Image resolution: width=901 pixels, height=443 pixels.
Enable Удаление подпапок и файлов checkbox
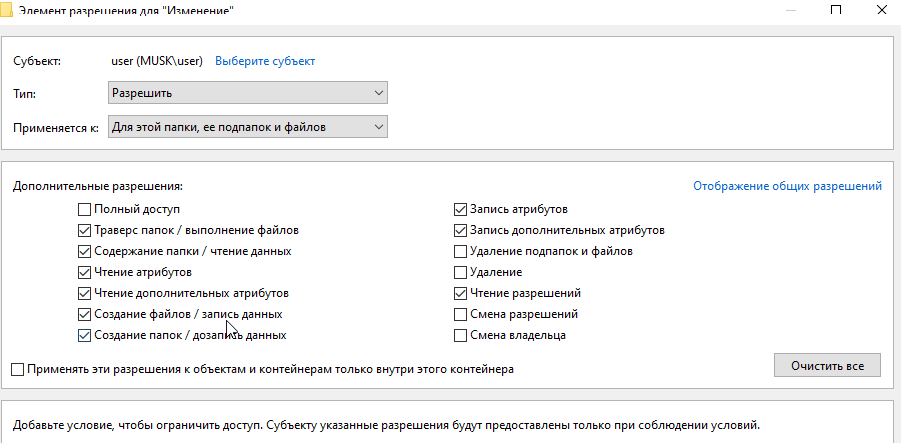coord(460,251)
